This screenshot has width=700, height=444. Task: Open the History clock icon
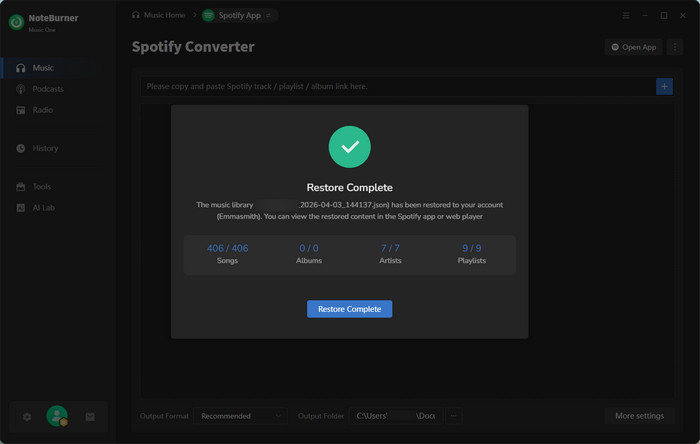[21, 148]
